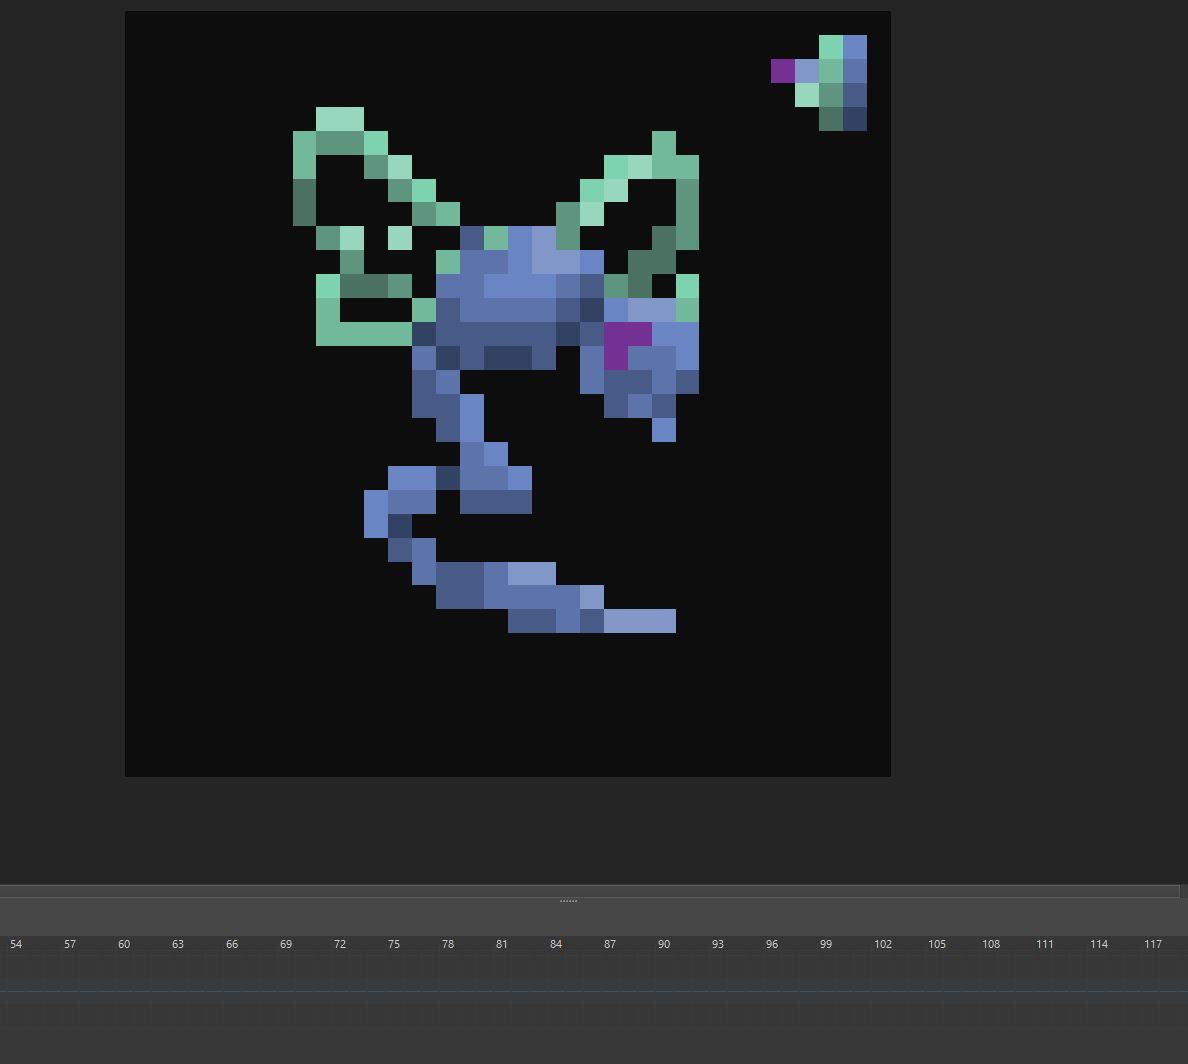Go to frame 108 on the timeline
The height and width of the screenshot is (1064, 1188).
tap(991, 944)
